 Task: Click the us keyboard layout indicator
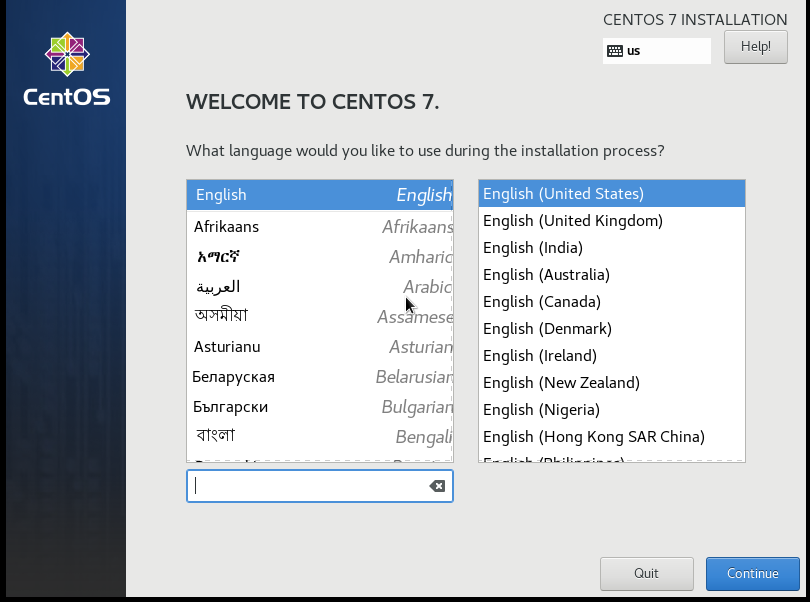[657, 51]
